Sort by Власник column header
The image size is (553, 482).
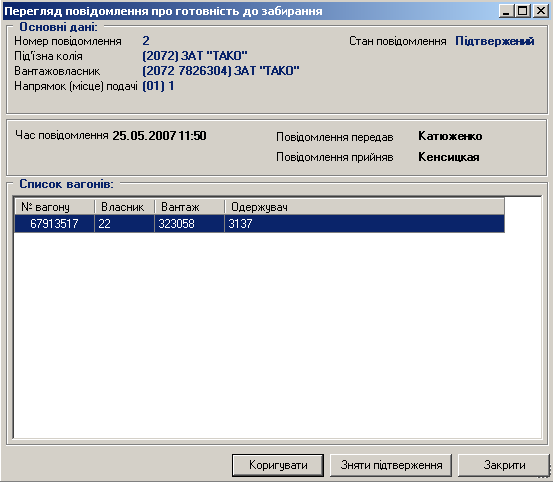click(x=124, y=207)
